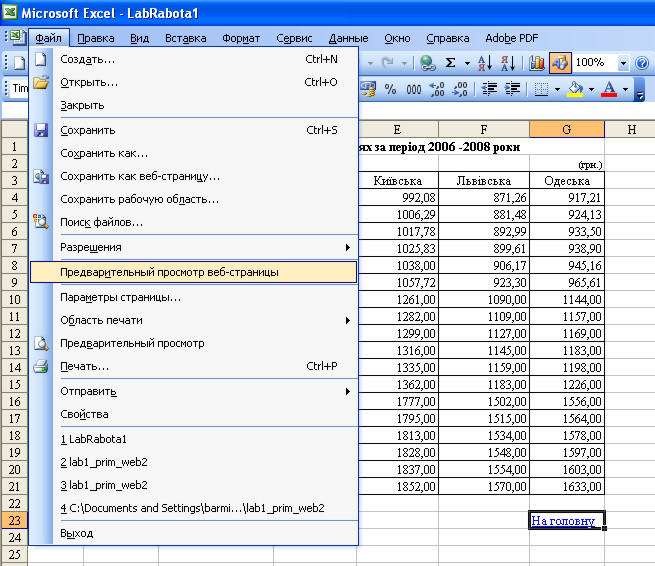The height and width of the screenshot is (566, 655).
Task: Open the Сервис menu
Action: 294,38
